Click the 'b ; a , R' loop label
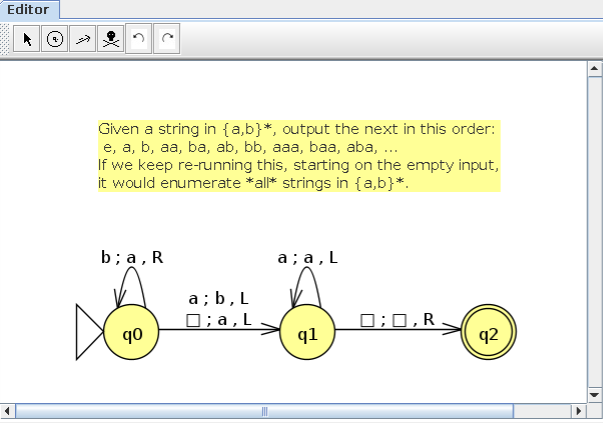The image size is (603, 423). point(132,257)
